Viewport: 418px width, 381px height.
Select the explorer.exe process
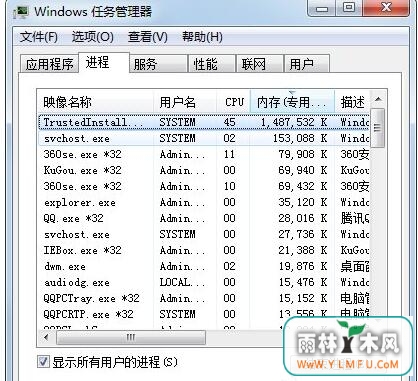click(x=203, y=202)
